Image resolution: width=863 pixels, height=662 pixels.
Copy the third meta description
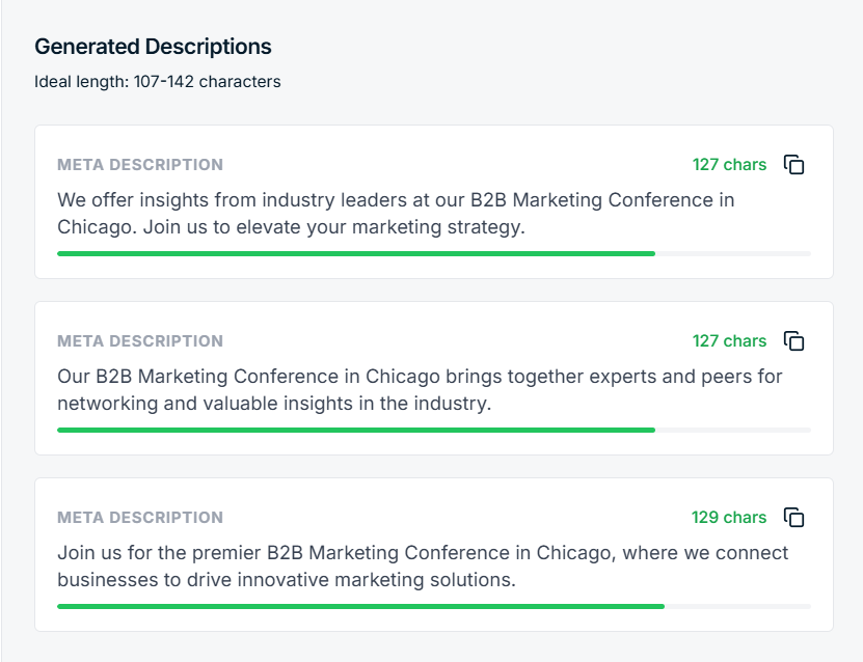click(x=794, y=517)
